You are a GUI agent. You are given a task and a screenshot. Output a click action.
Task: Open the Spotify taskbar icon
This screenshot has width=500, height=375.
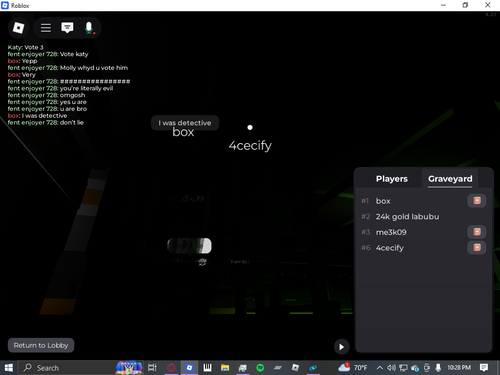click(x=260, y=368)
